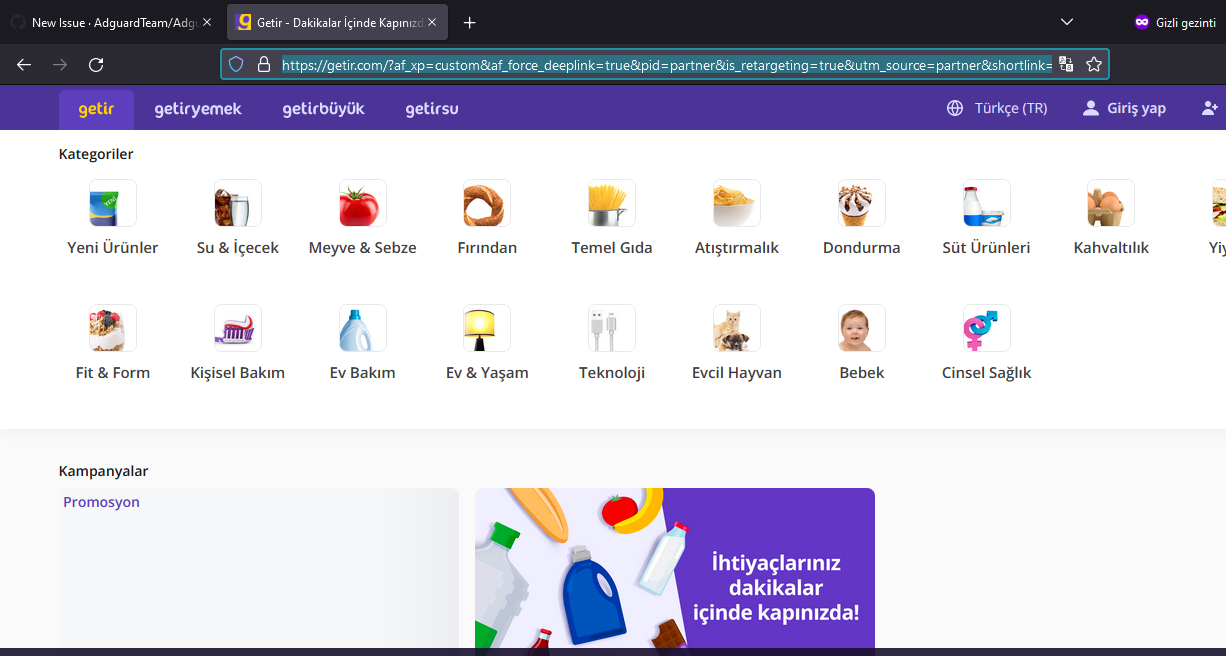The width and height of the screenshot is (1226, 656).
Task: Open the Promosyon link under Kampanyalar
Action: [101, 502]
